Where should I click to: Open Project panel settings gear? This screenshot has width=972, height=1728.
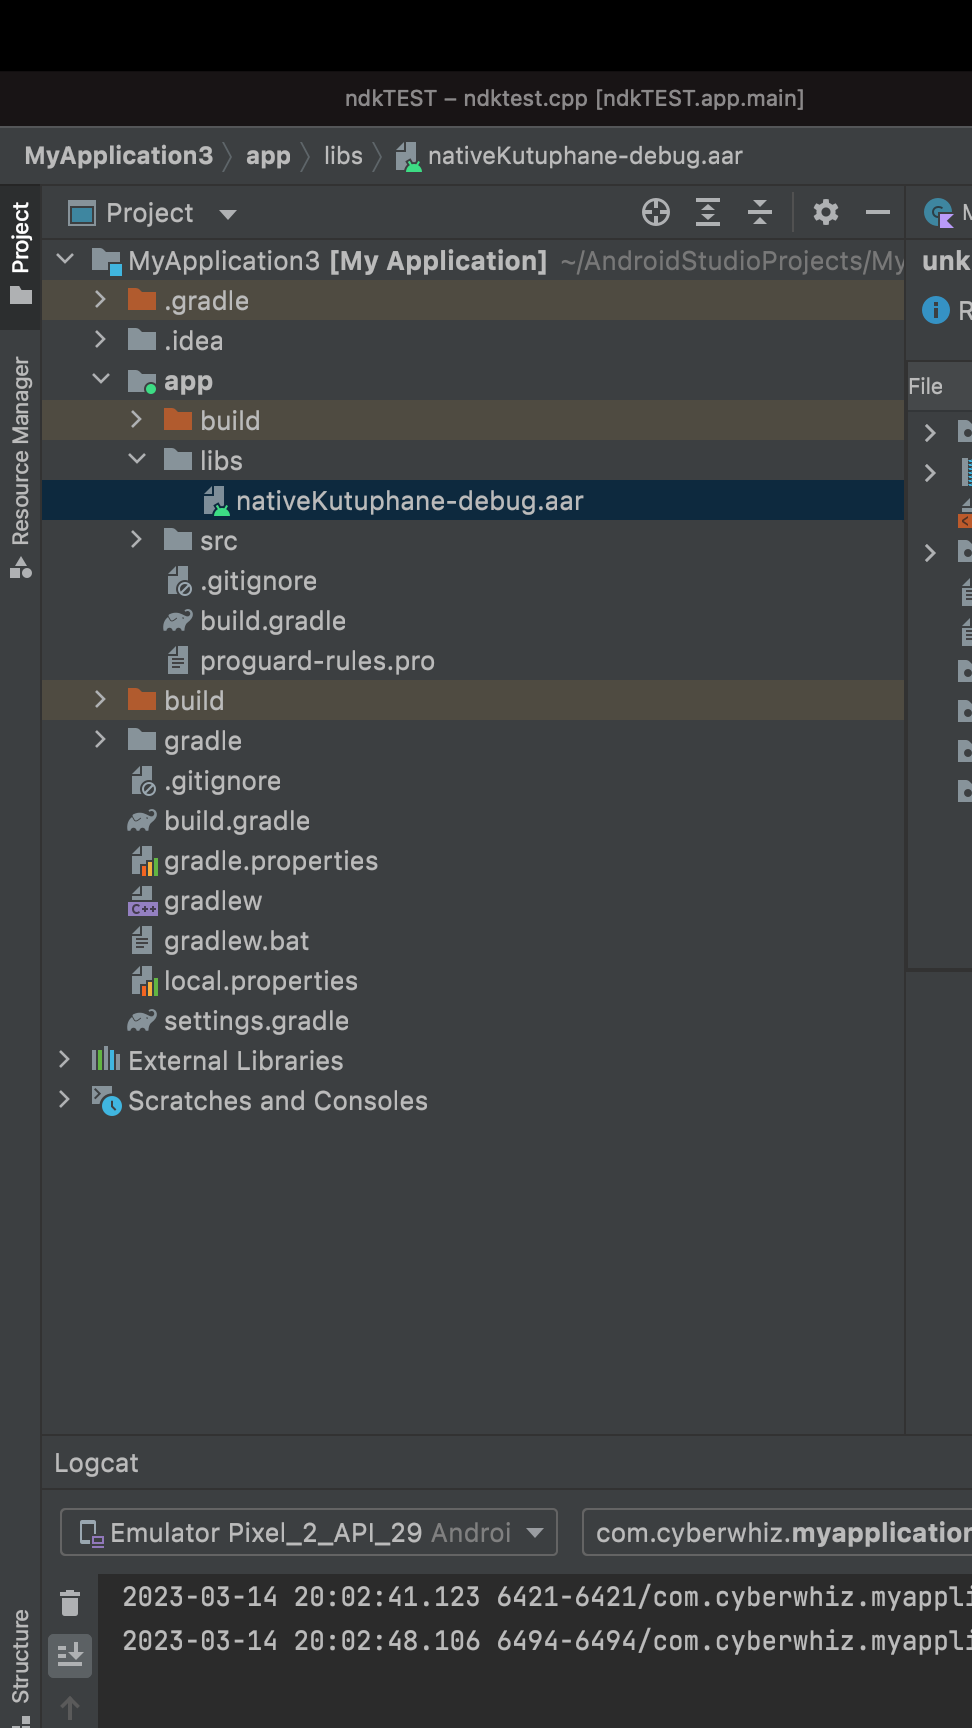point(825,212)
